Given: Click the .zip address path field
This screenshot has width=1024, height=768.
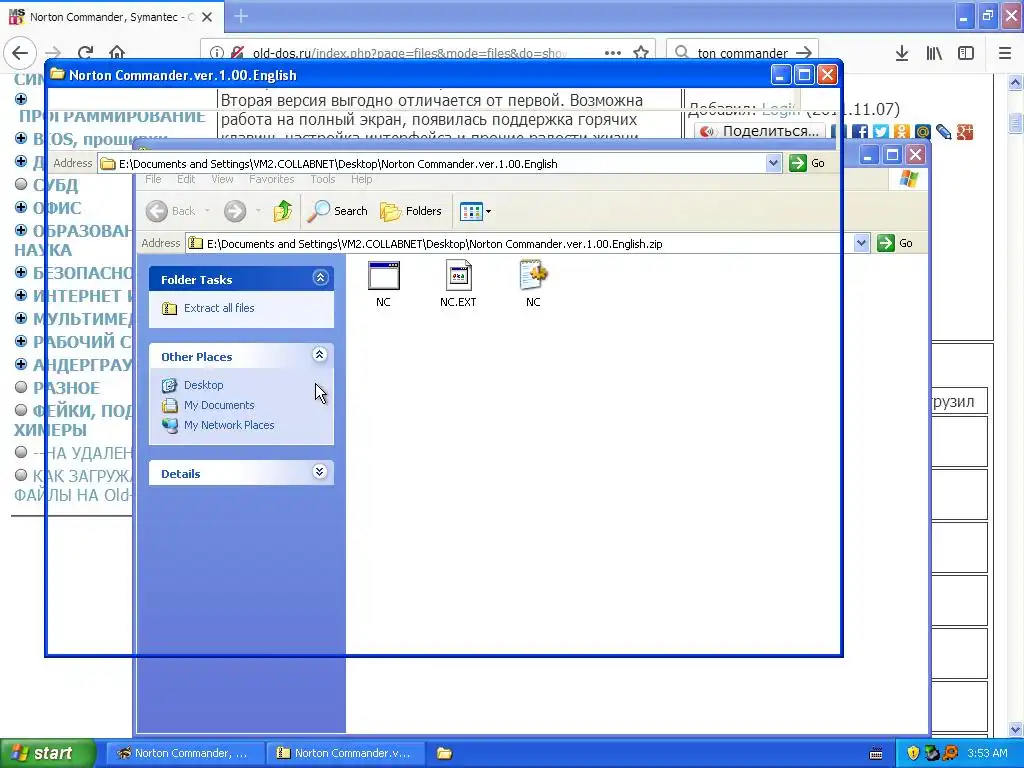Looking at the screenshot, I should point(520,244).
